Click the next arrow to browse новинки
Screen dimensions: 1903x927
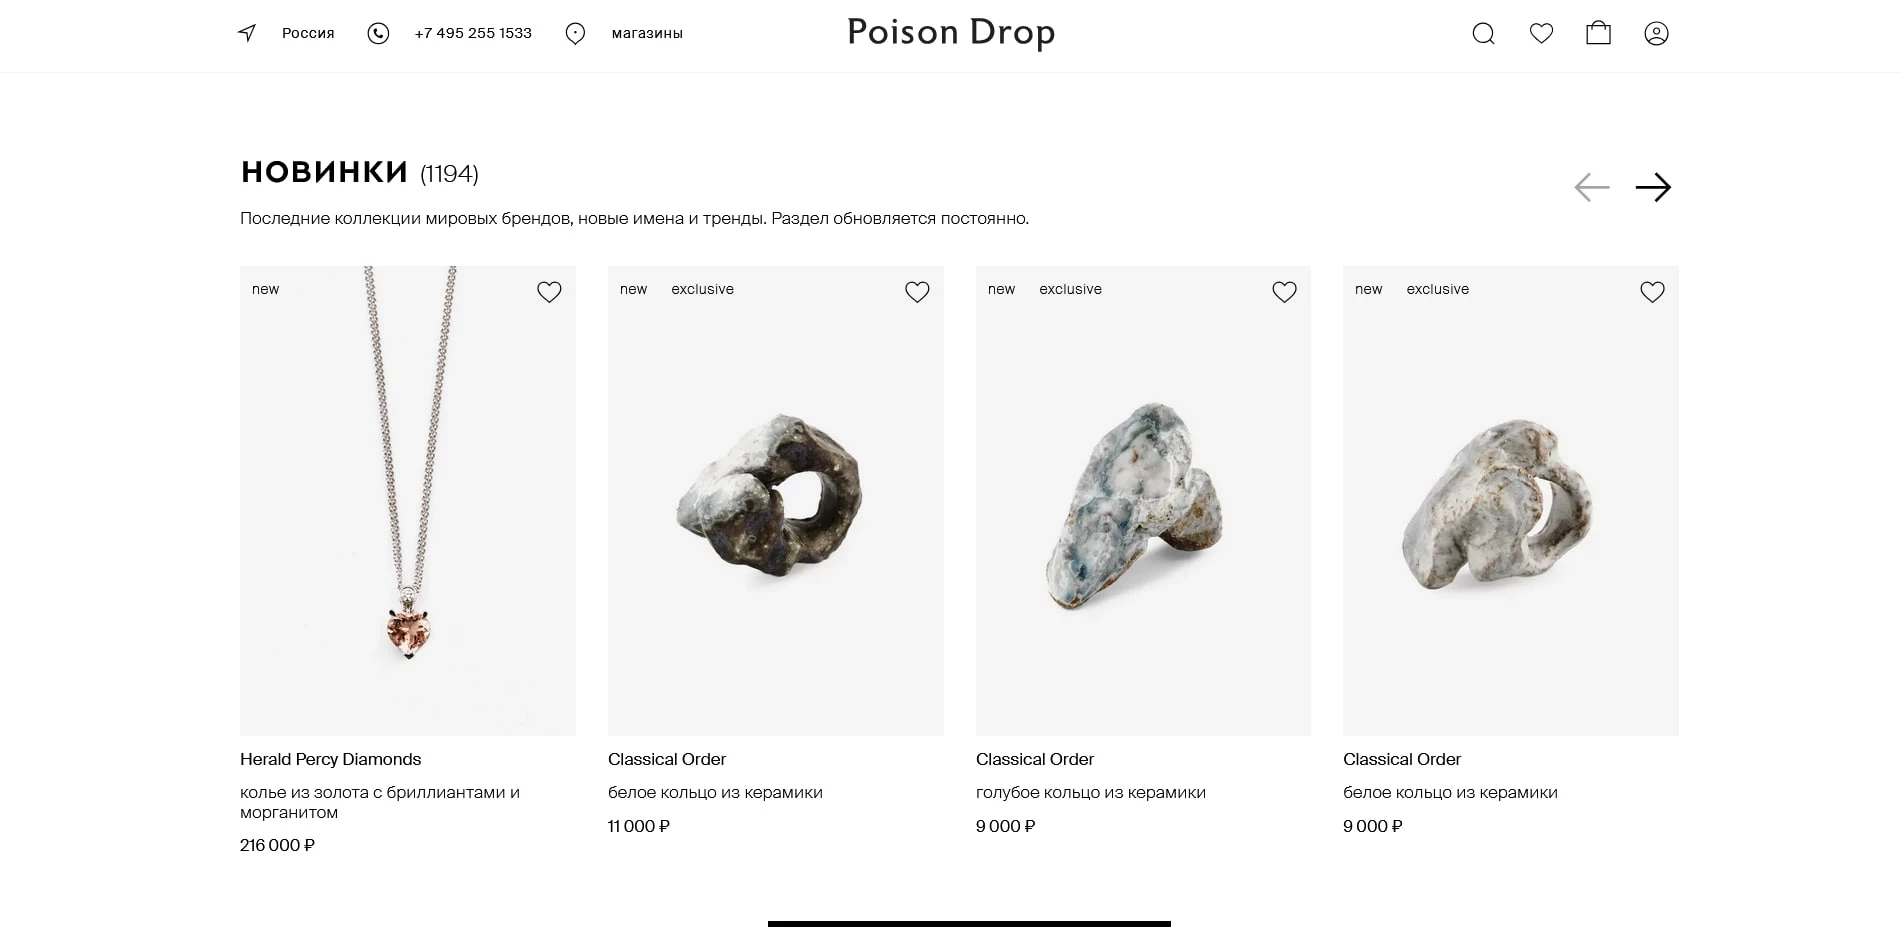1655,187
